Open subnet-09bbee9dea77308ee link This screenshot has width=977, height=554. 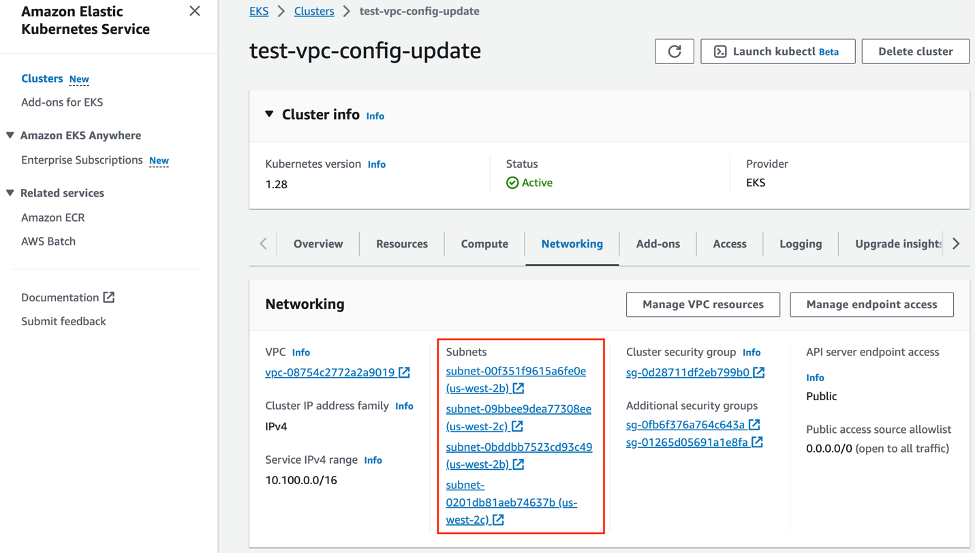tap(518, 409)
